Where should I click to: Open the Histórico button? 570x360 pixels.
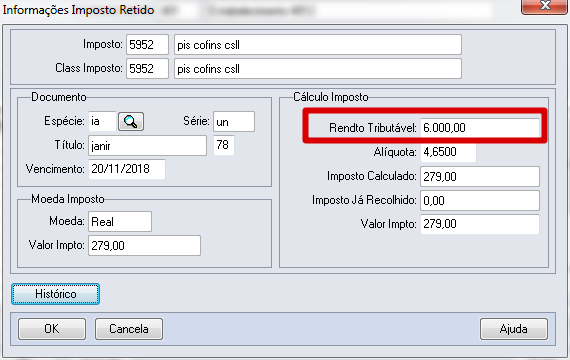55,294
